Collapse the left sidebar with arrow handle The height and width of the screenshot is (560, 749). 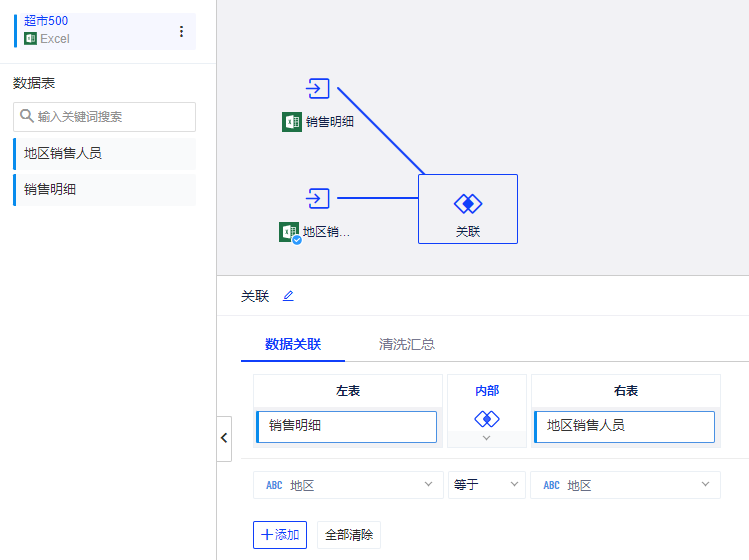pyautogui.click(x=224, y=438)
